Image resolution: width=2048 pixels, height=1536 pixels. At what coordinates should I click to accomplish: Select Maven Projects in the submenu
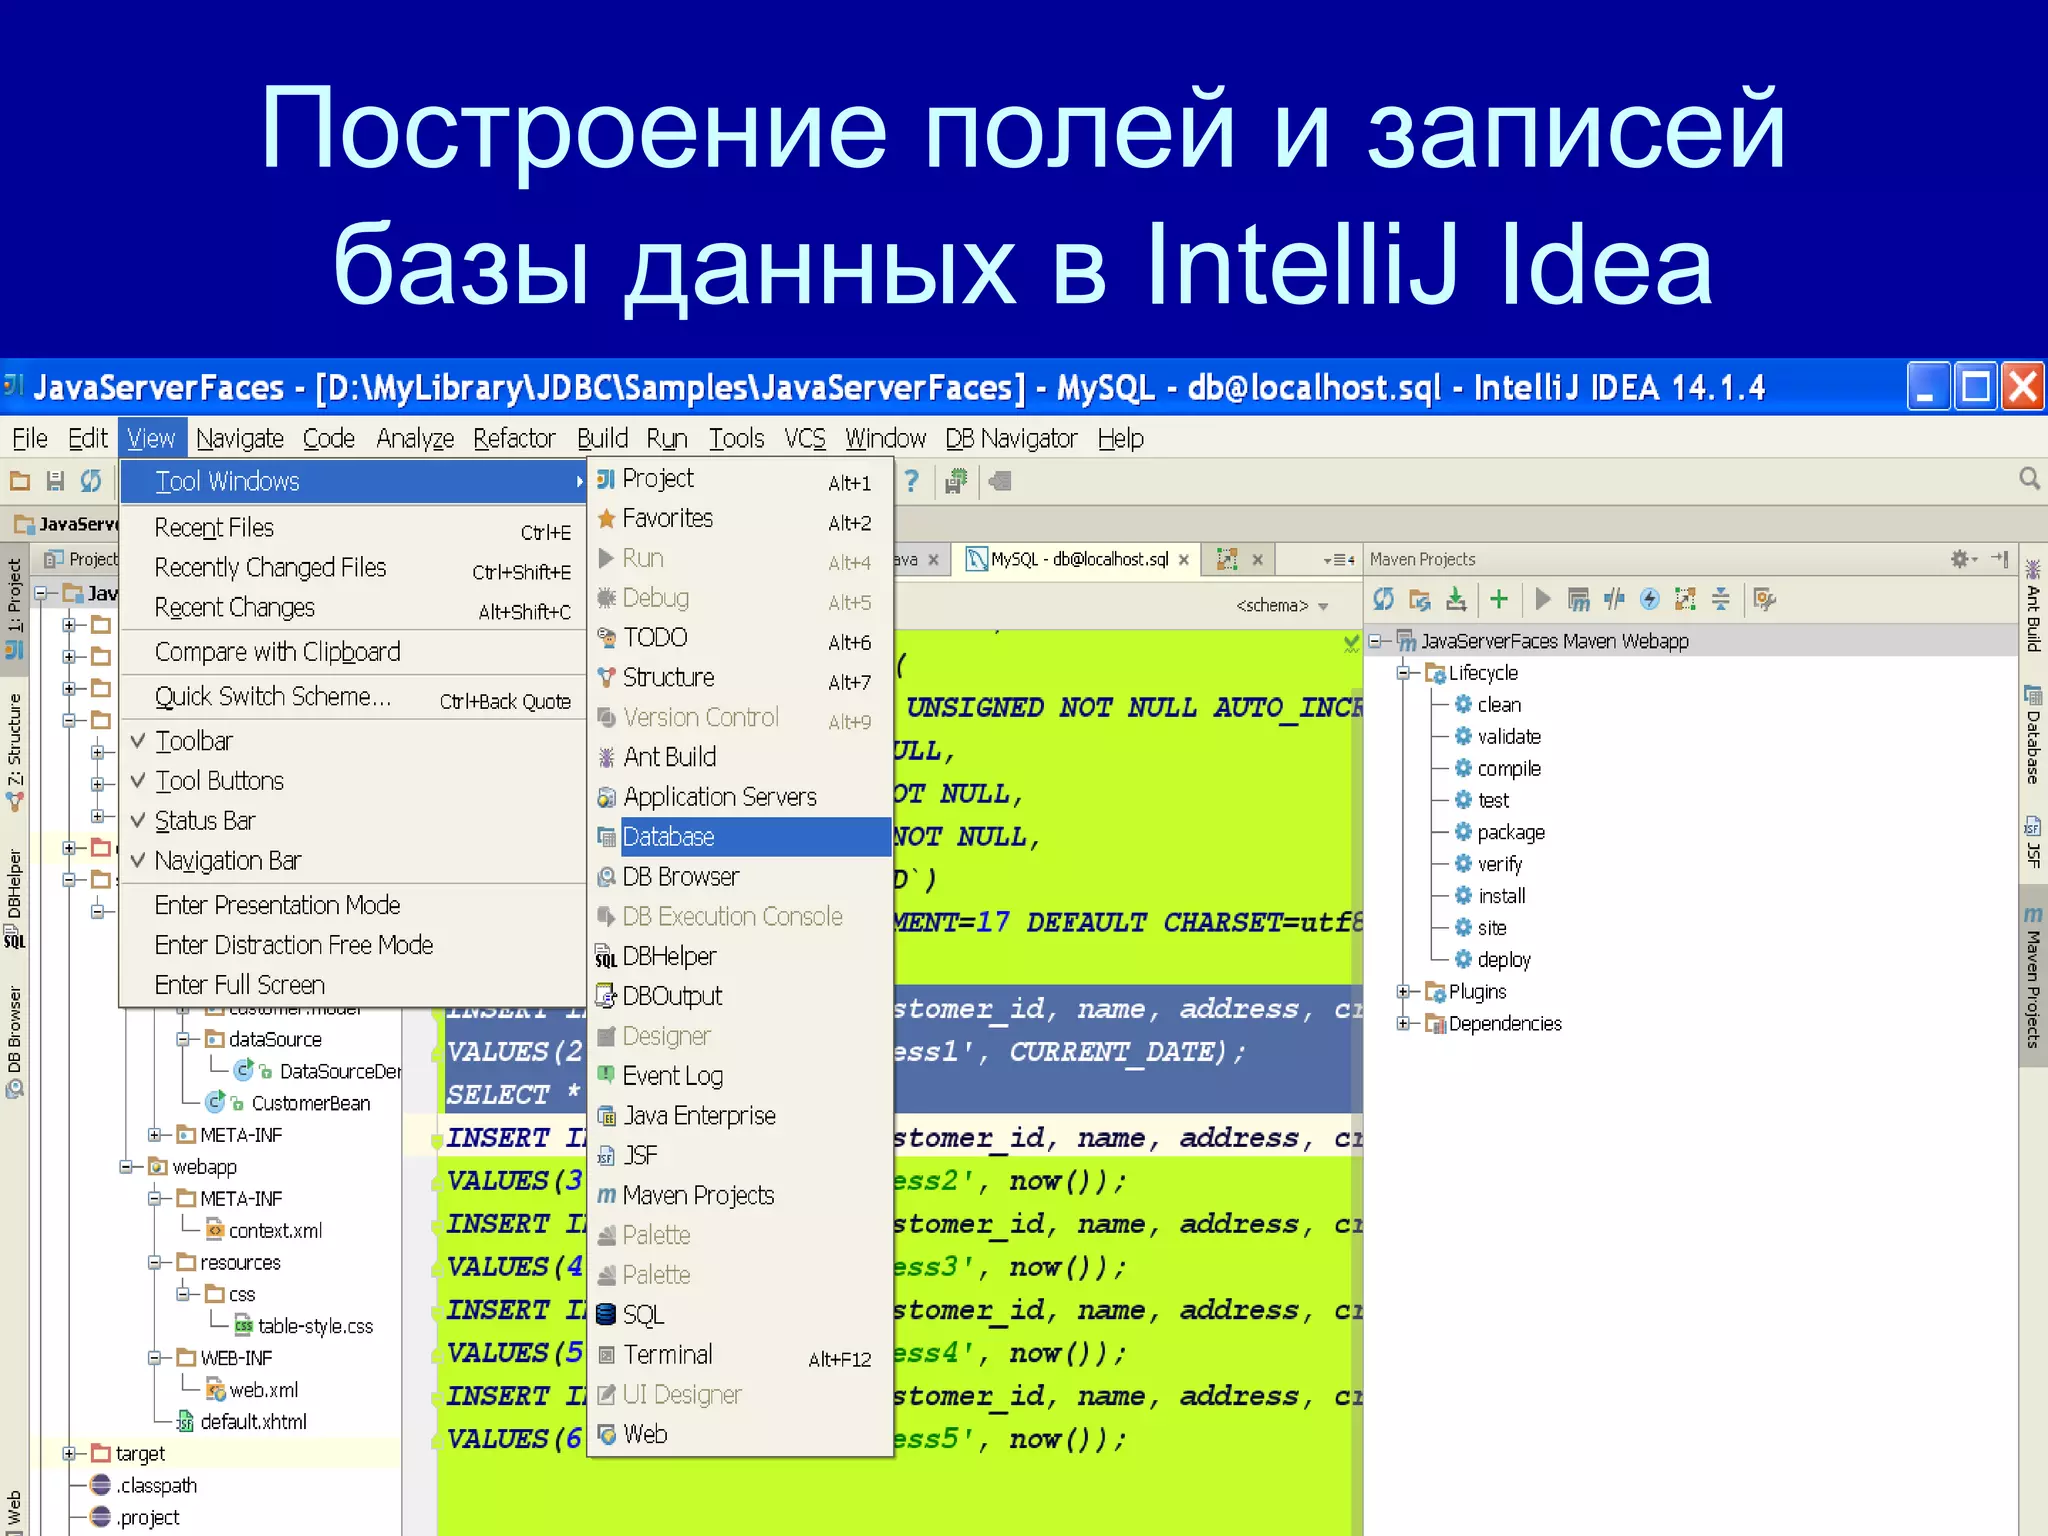[740, 1195]
